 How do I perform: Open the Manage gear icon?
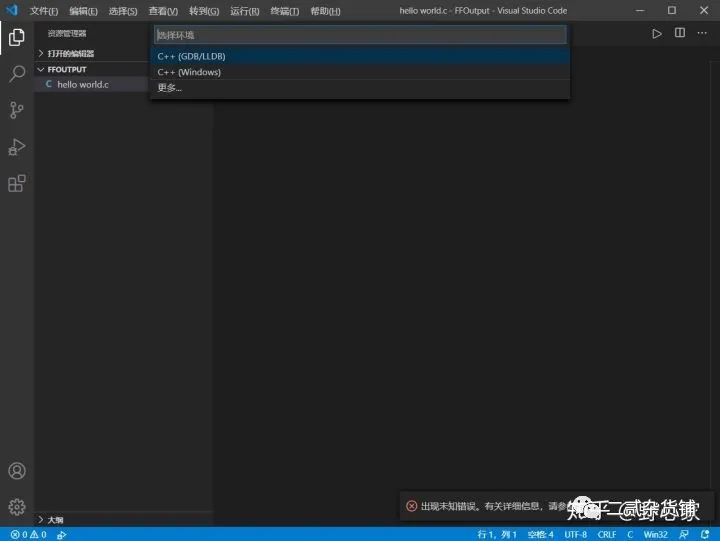tap(17, 507)
